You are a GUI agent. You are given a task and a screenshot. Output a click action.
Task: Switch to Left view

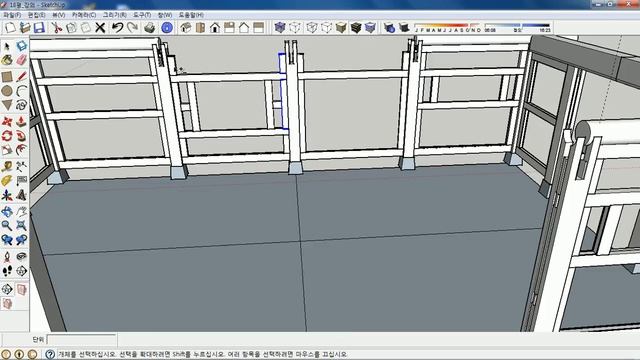259,28
